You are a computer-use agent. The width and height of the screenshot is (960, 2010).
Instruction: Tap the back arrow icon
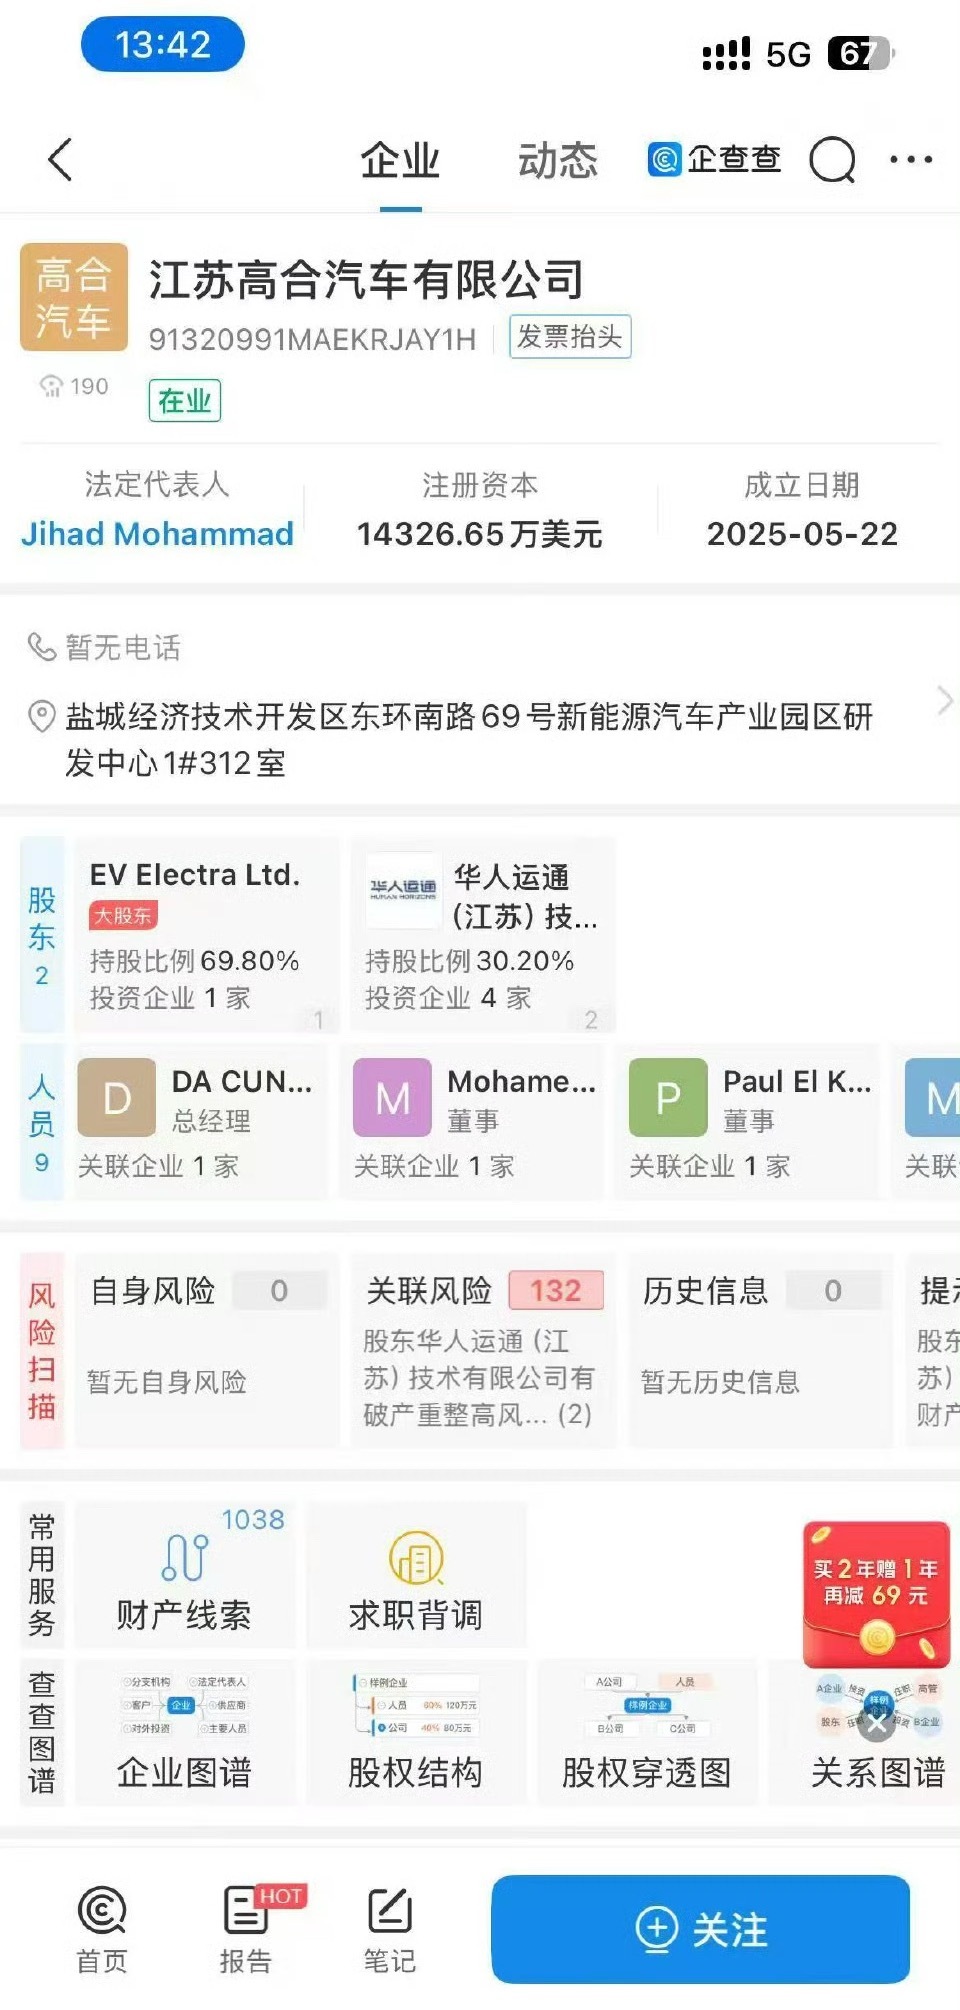[60, 160]
